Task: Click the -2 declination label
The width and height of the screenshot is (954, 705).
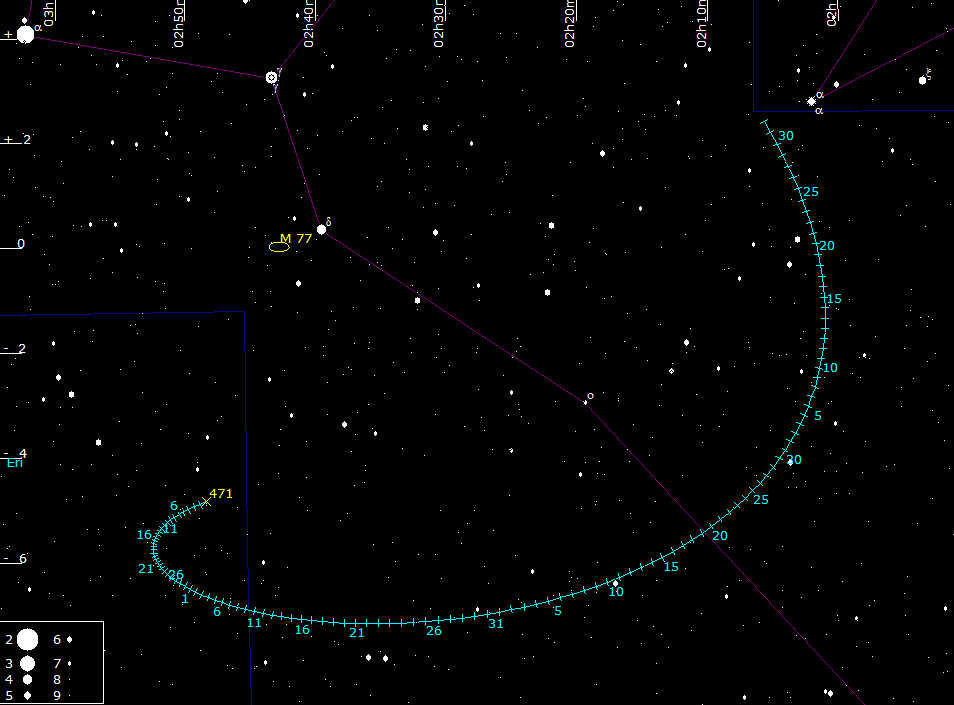Action: pos(15,349)
